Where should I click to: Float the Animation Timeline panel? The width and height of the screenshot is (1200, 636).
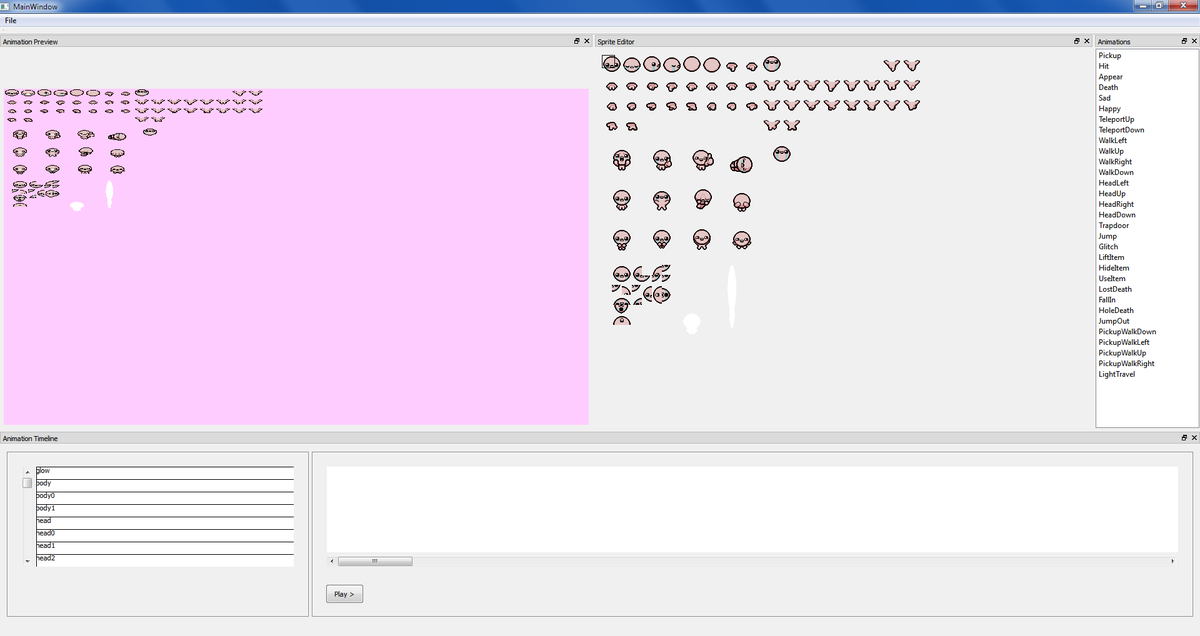point(1183,438)
